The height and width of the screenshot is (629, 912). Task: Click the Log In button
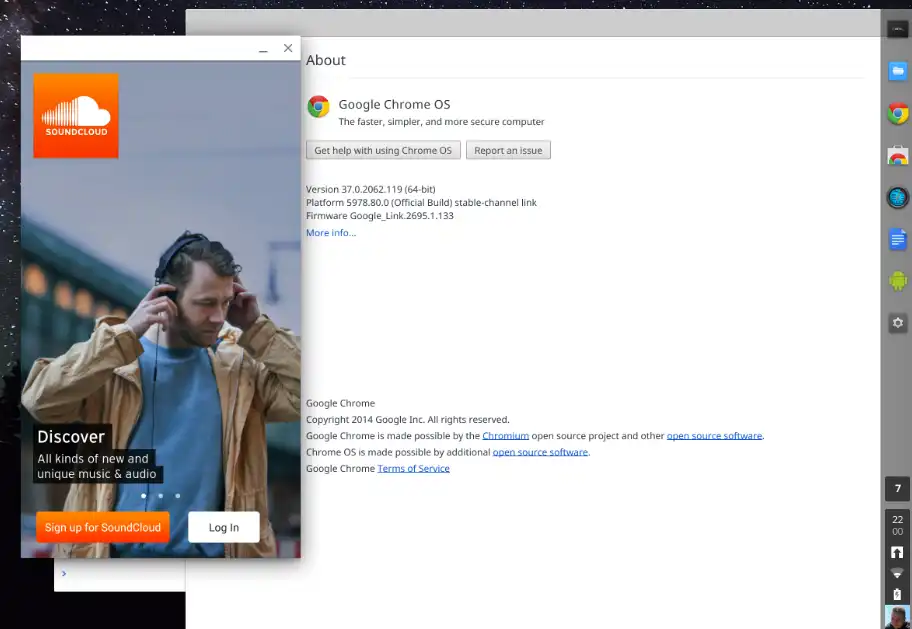224,527
